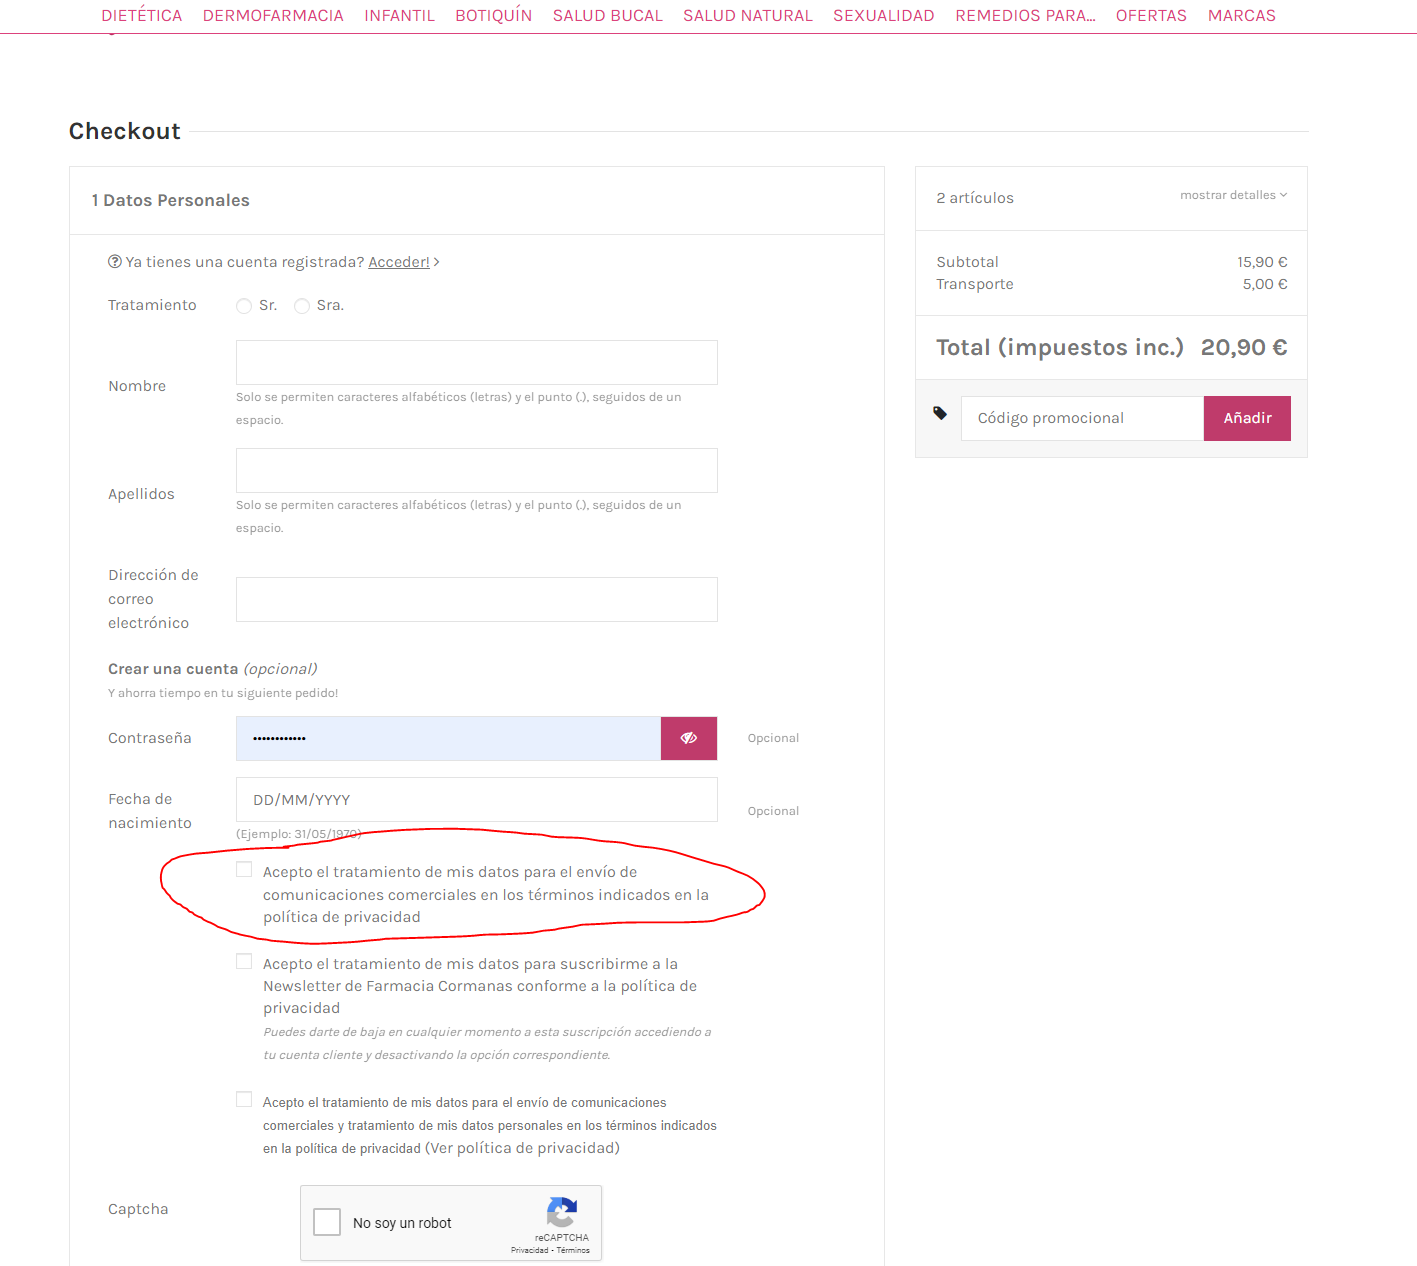This screenshot has width=1417, height=1266.
Task: Click the Fecha de nacimiento date field
Action: (477, 800)
